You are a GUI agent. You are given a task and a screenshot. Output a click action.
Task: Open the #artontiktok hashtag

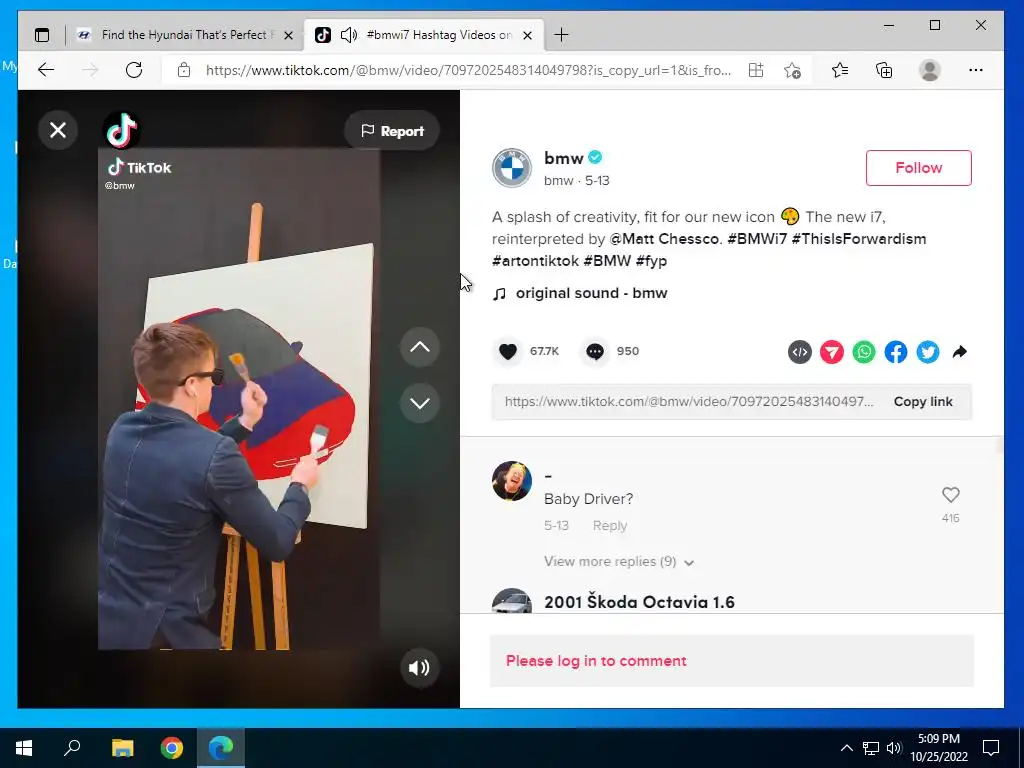(x=535, y=261)
